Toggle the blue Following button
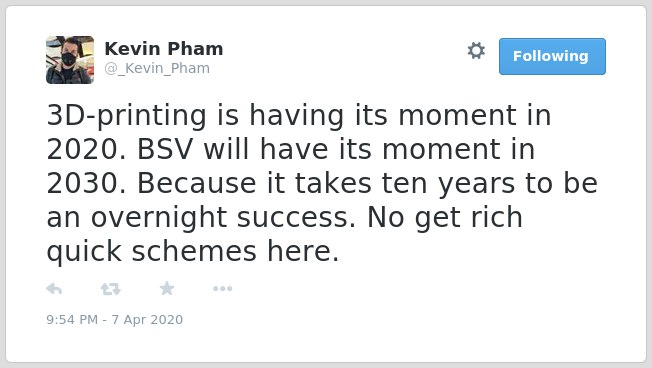 click(x=552, y=56)
